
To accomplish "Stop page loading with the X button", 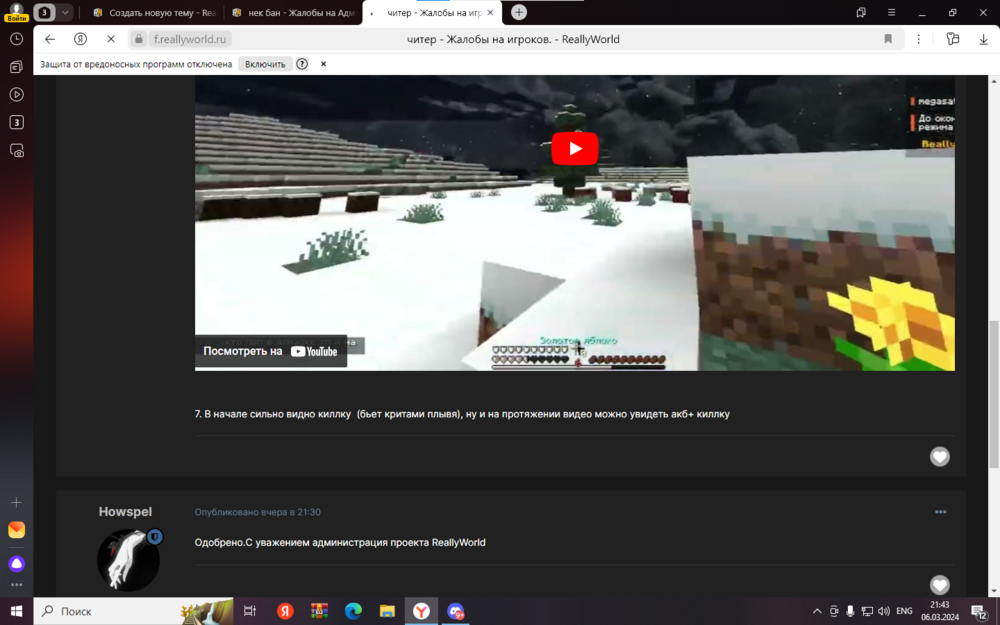I will click(x=111, y=39).
